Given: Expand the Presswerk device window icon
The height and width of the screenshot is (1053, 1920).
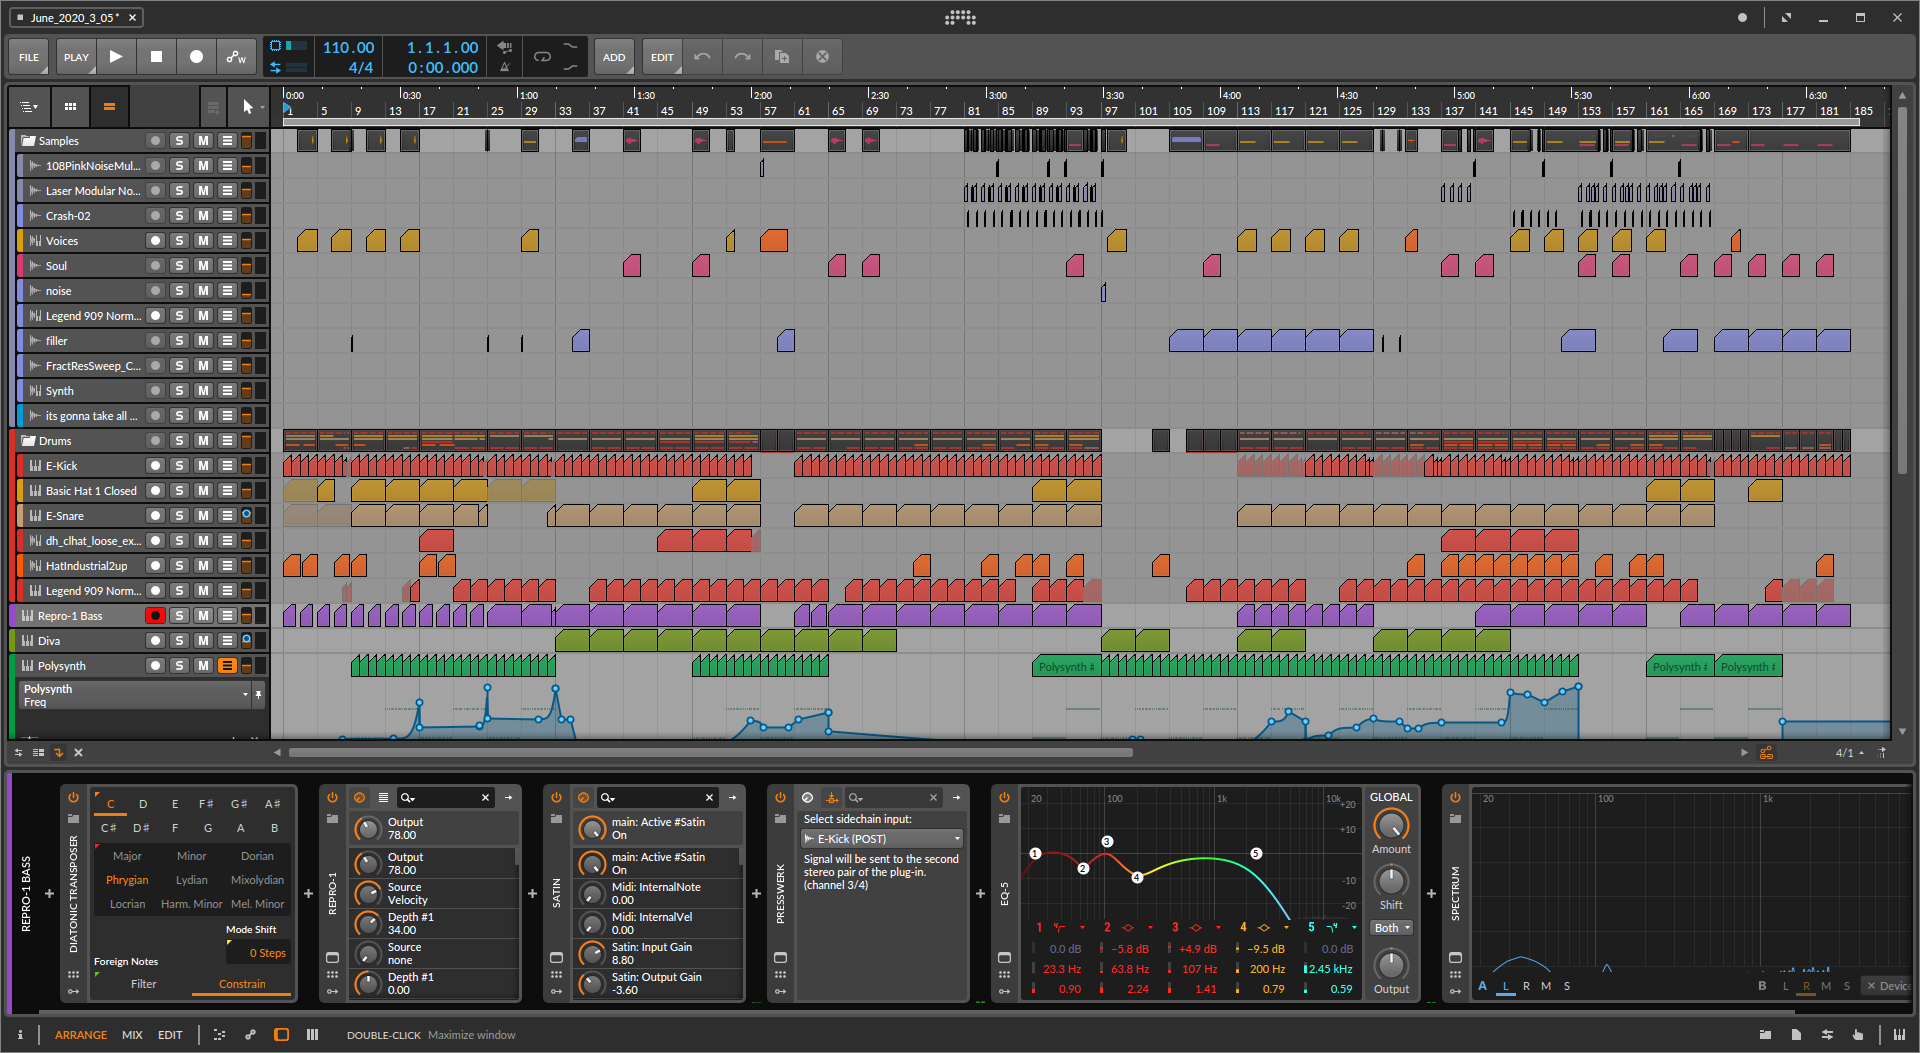Looking at the screenshot, I should click(780, 957).
